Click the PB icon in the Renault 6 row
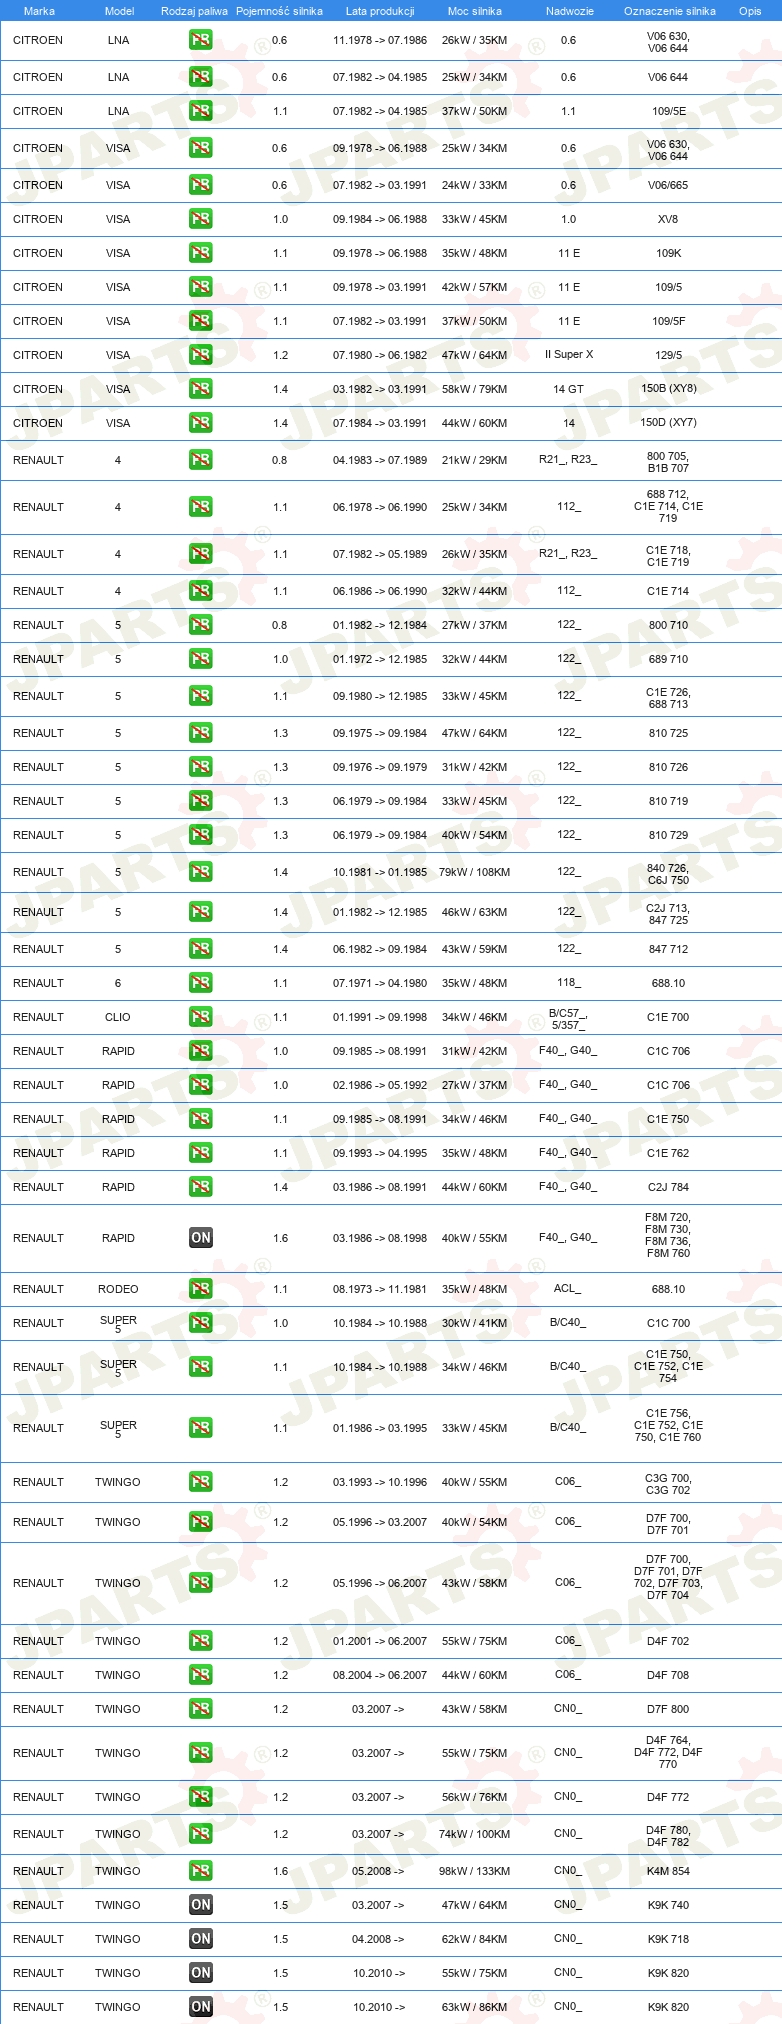782x2024 pixels. 200,983
